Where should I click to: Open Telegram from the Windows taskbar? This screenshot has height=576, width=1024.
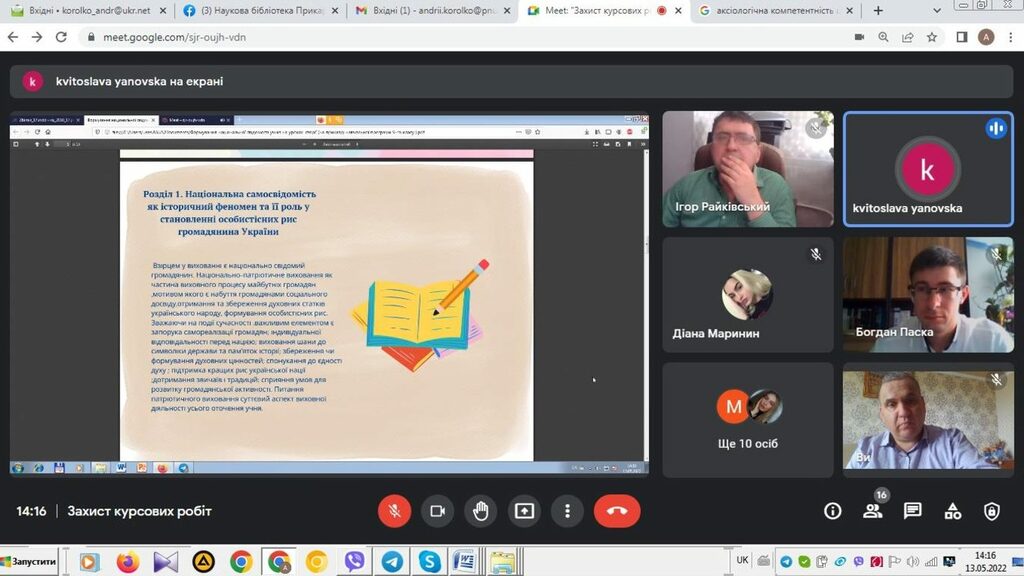(392, 561)
